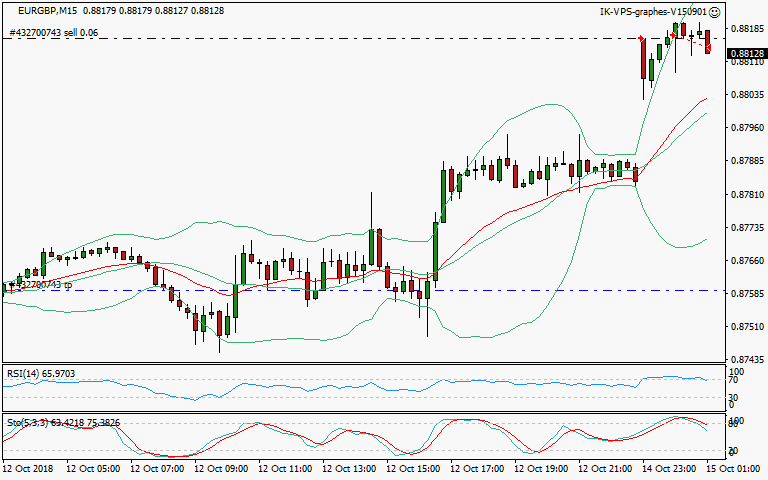Click the 0.88035 price scale label
This screenshot has width=768, height=480.
744,95
